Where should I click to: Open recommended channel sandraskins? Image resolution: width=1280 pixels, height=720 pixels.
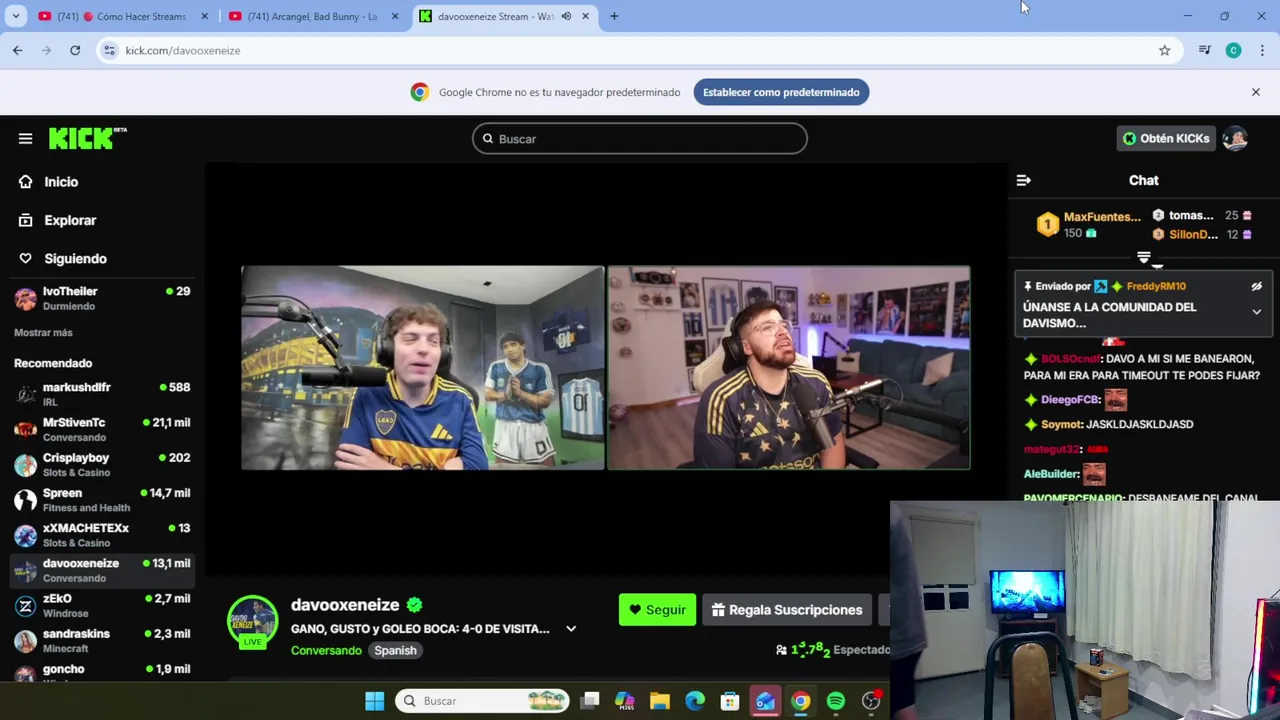pyautogui.click(x=101, y=640)
